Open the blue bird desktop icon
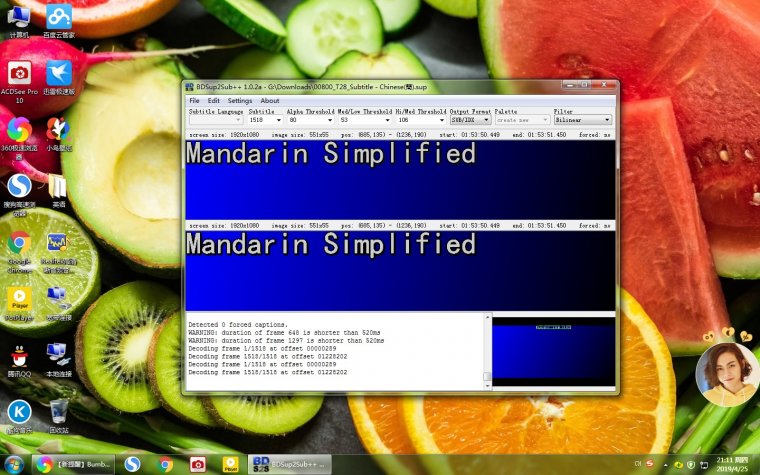Screen dimensions: 760x475 coord(59,78)
